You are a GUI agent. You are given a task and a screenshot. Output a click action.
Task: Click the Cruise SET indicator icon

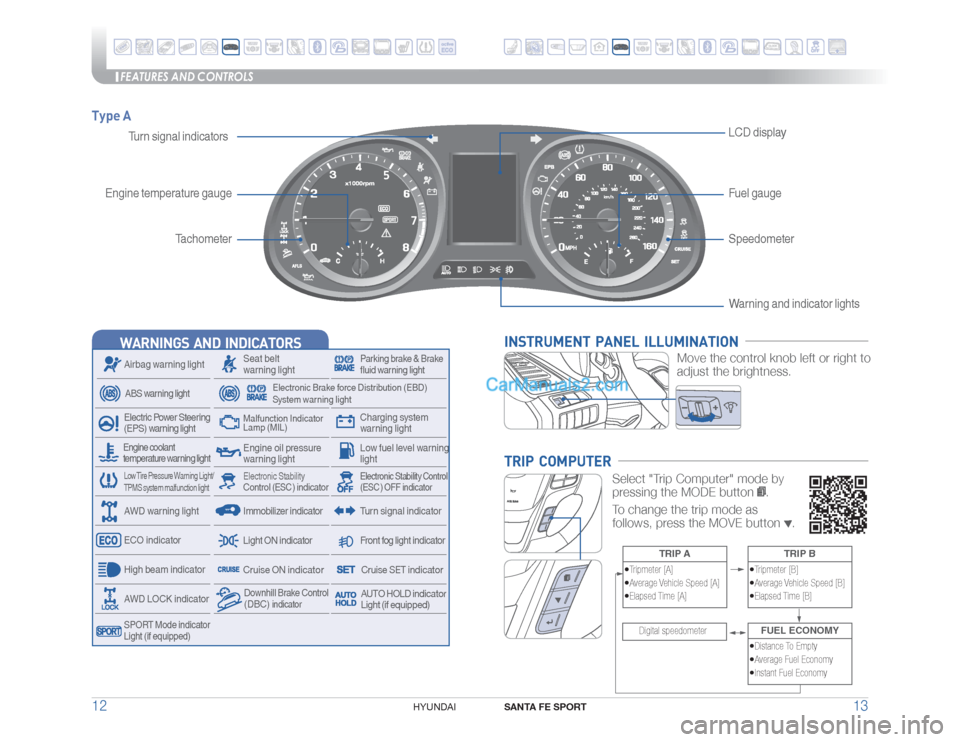click(345, 570)
